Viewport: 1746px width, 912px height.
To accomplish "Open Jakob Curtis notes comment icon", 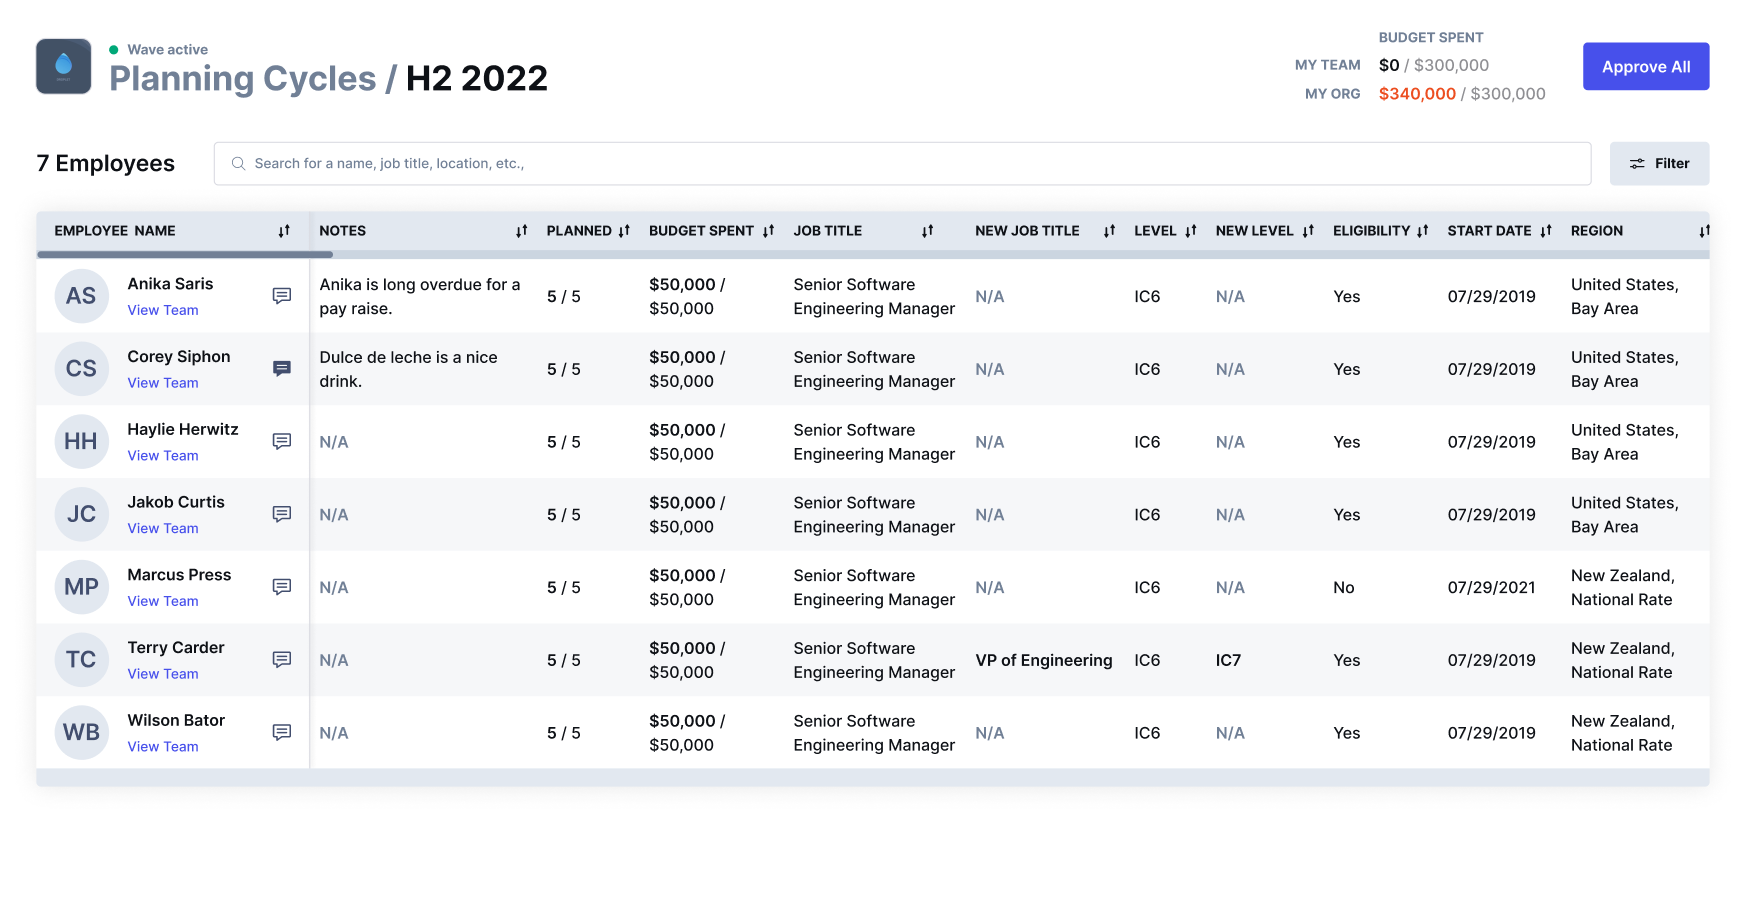I will pyautogui.click(x=282, y=514).
